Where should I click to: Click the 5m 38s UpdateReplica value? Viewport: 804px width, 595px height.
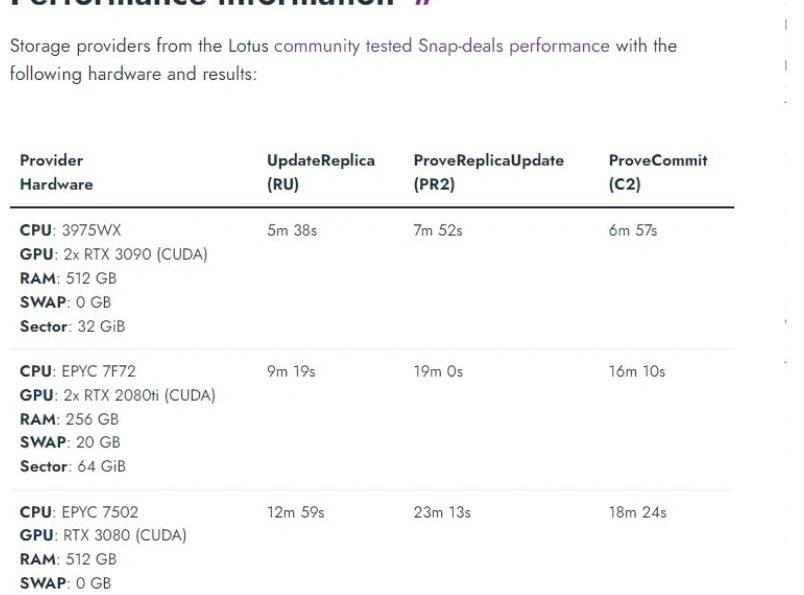(291, 230)
